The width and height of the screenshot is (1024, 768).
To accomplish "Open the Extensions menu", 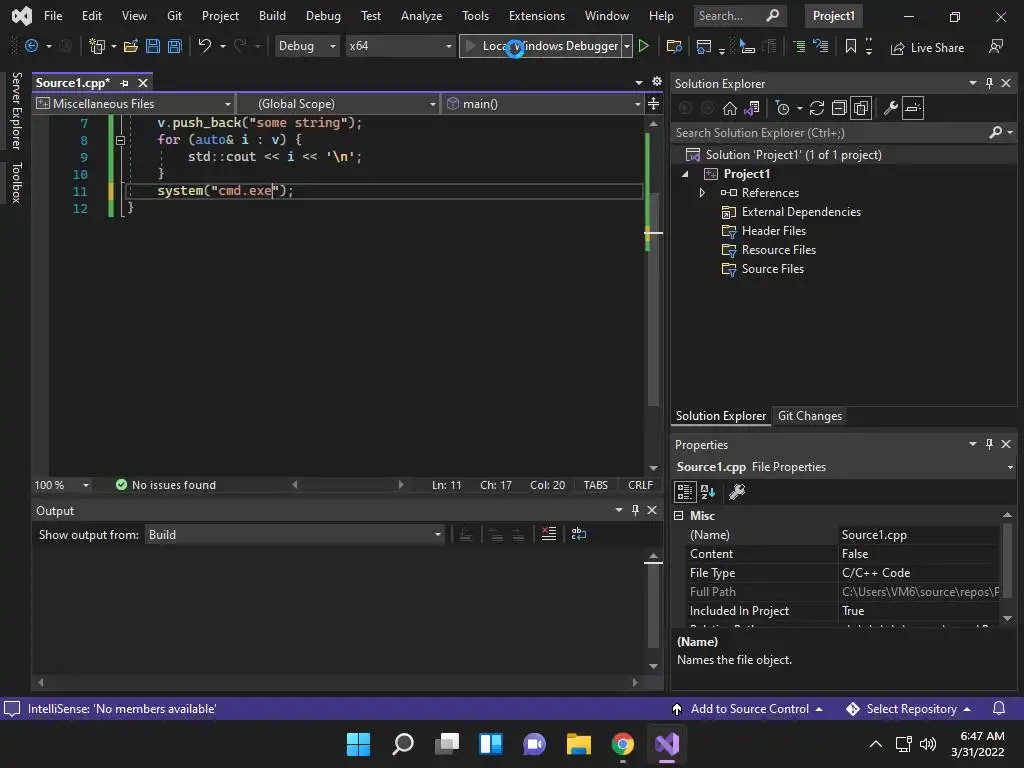I will coord(537,16).
